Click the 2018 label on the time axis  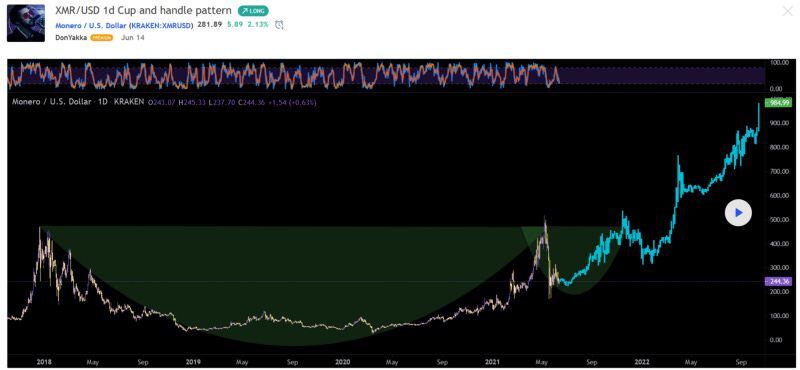coord(44,362)
